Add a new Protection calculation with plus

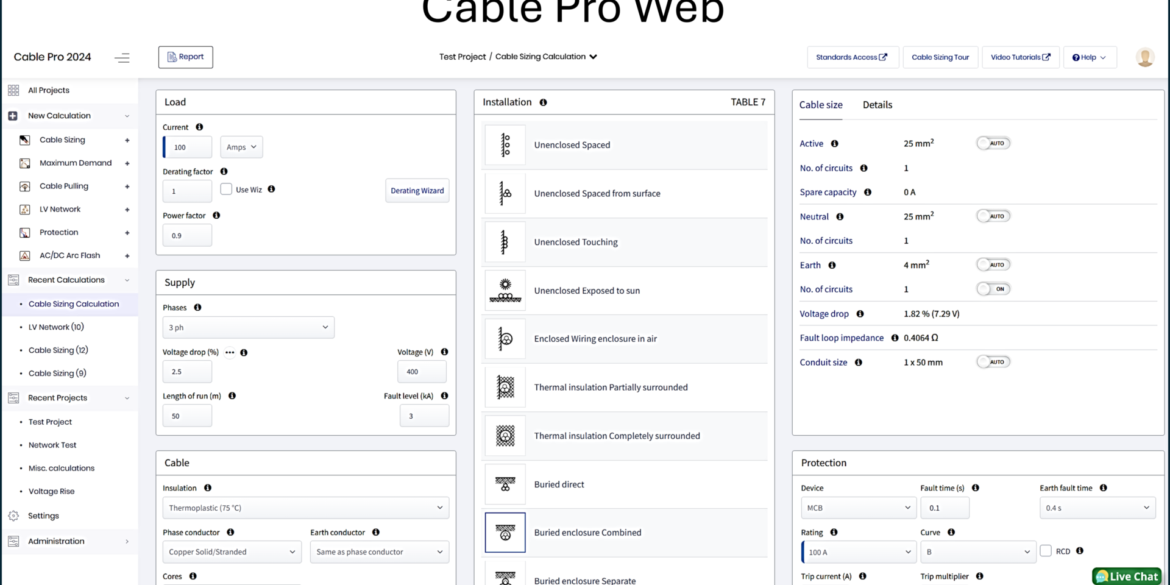[127, 232]
